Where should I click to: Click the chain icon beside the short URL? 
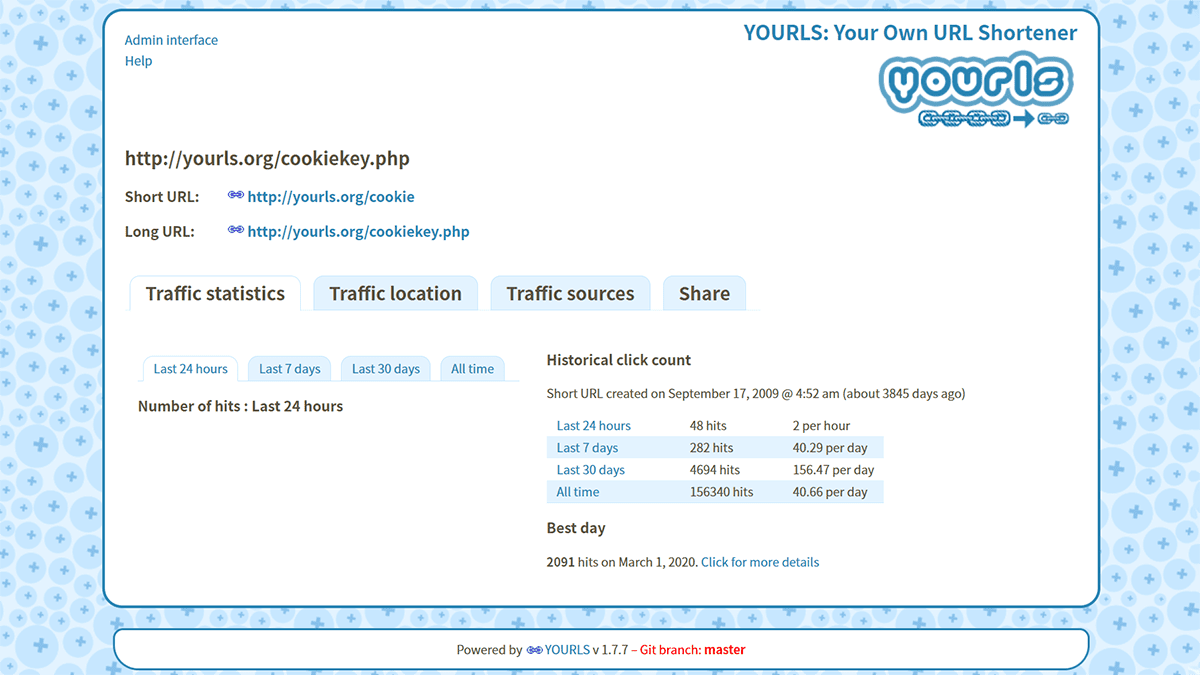tap(236, 196)
